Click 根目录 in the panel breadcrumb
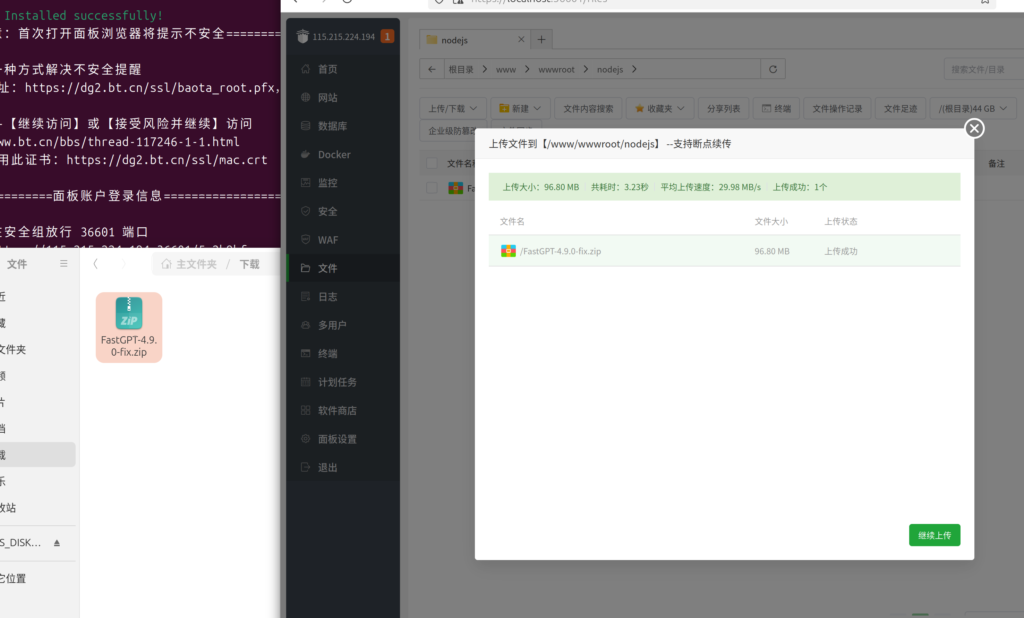 461,69
